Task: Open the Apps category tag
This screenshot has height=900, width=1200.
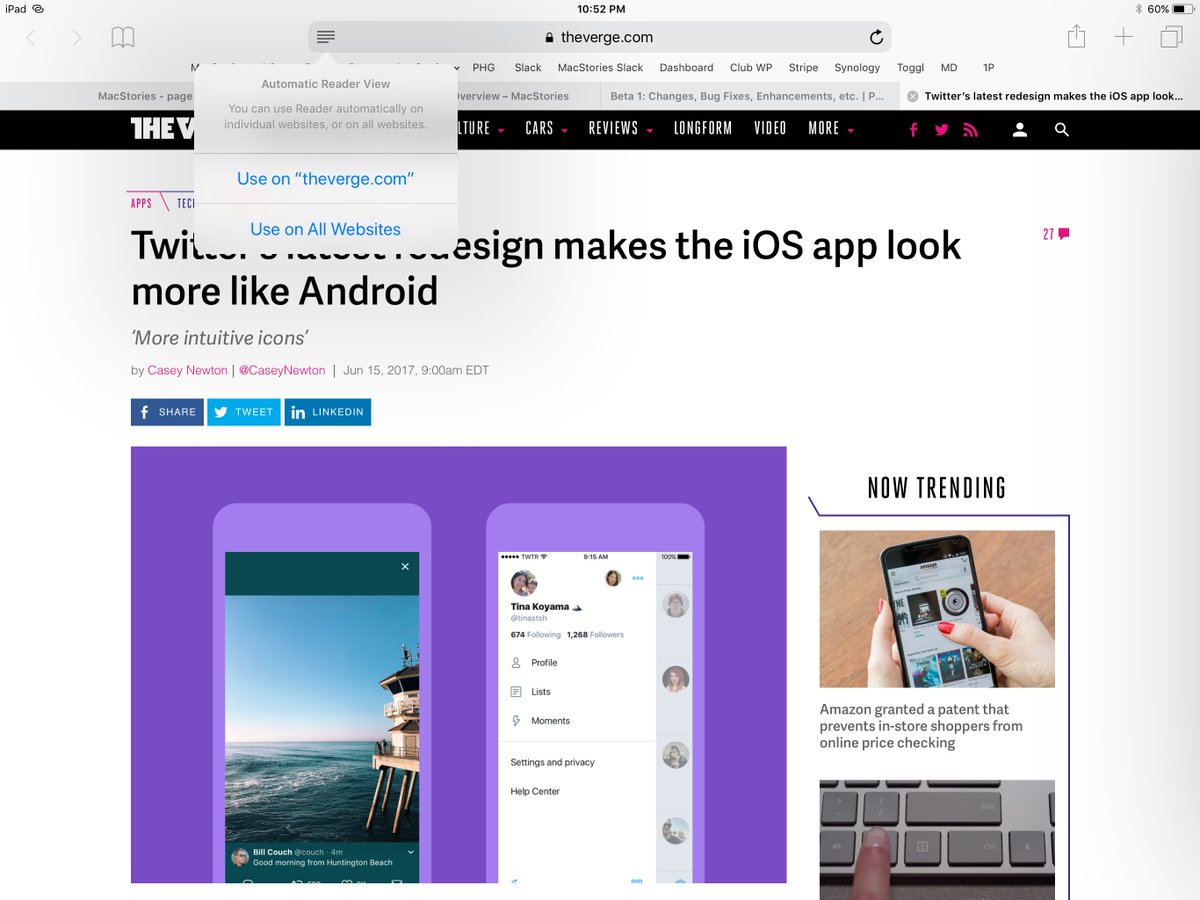Action: pos(141,203)
